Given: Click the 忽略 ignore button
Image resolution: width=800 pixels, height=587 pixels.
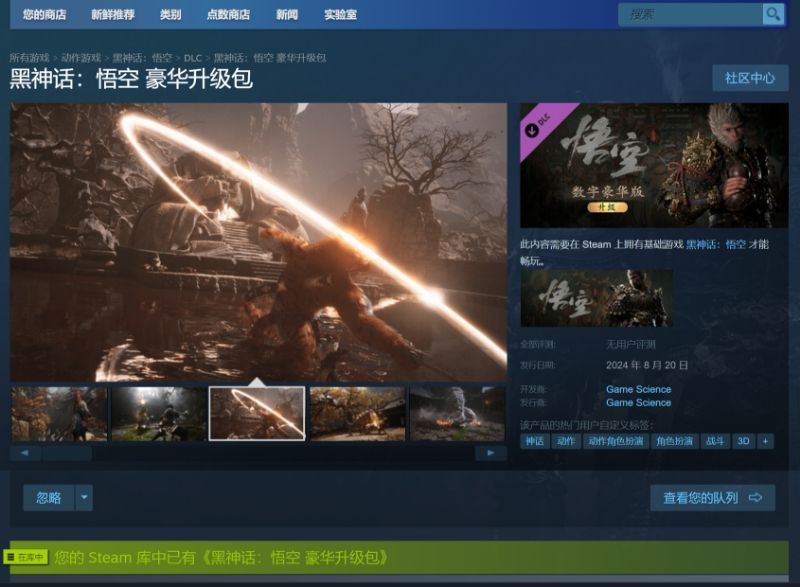Looking at the screenshot, I should point(49,498).
